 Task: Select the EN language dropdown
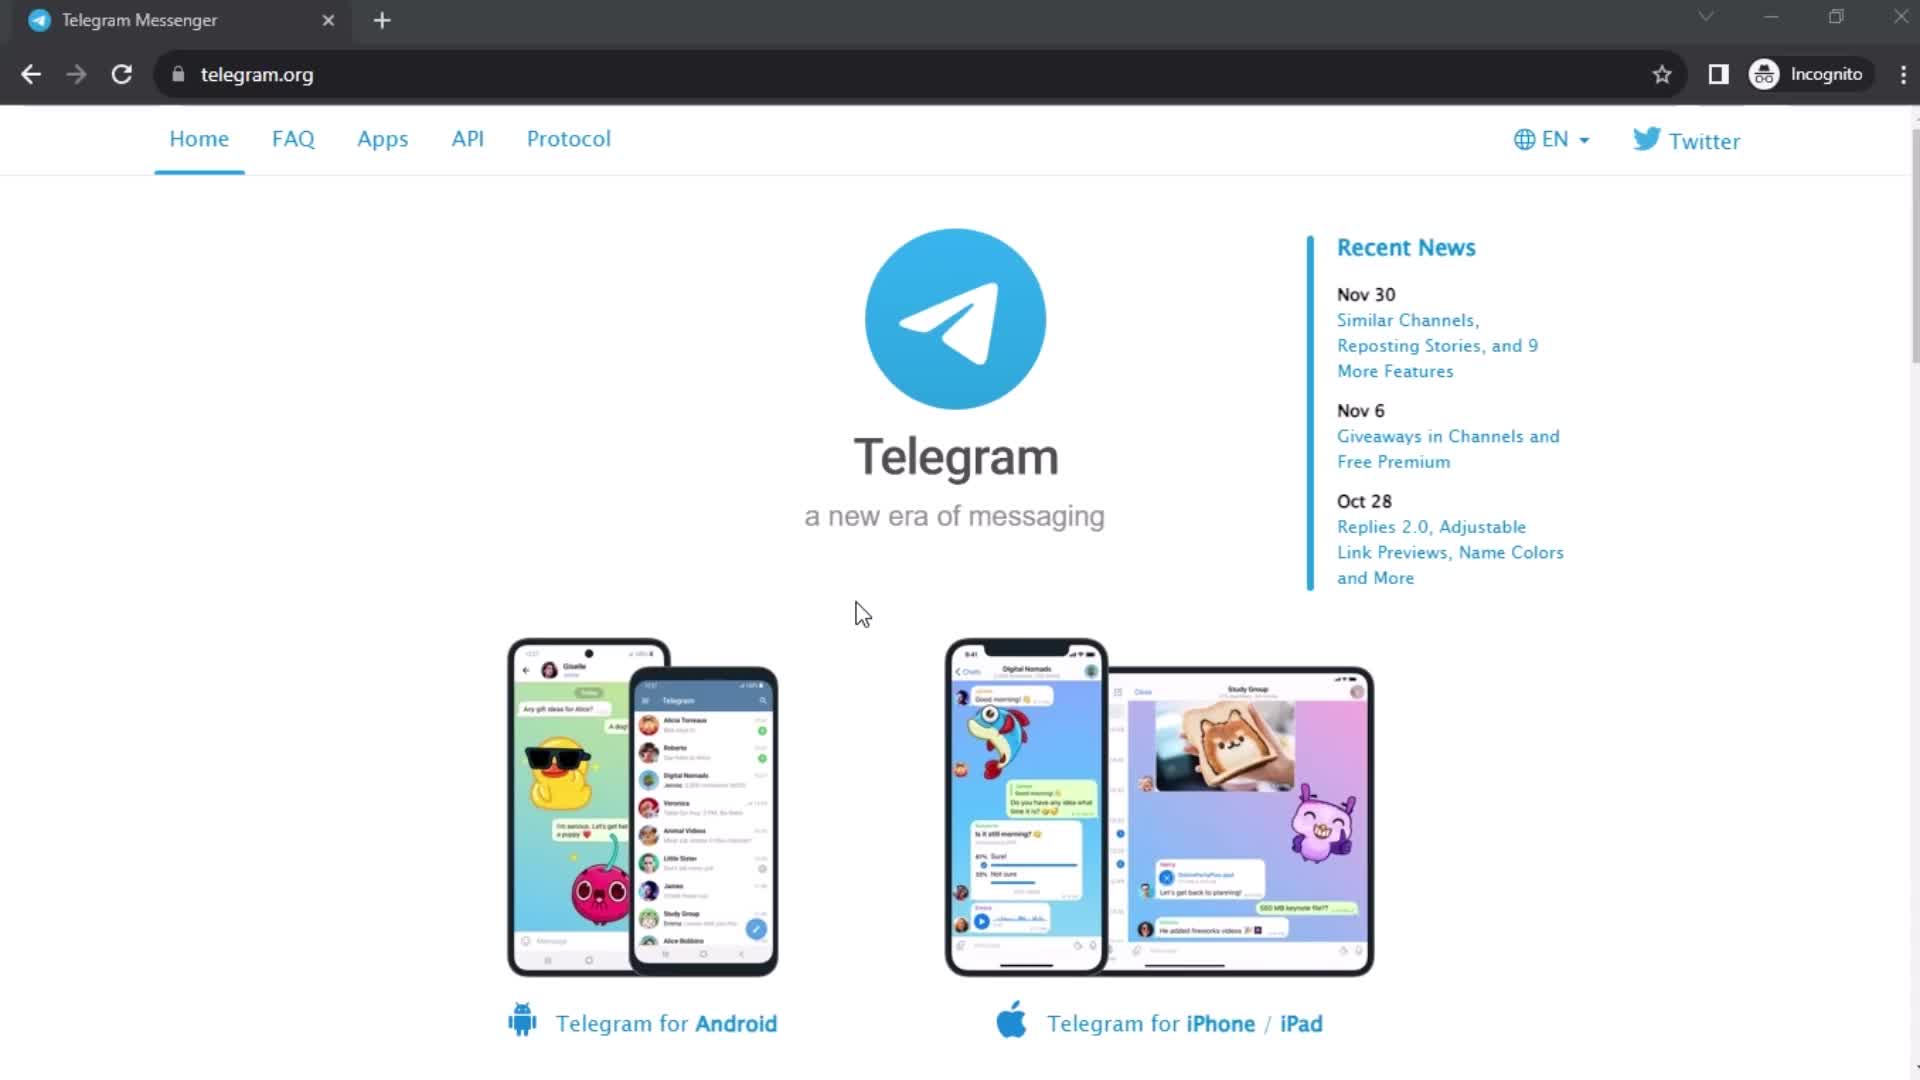[1552, 138]
